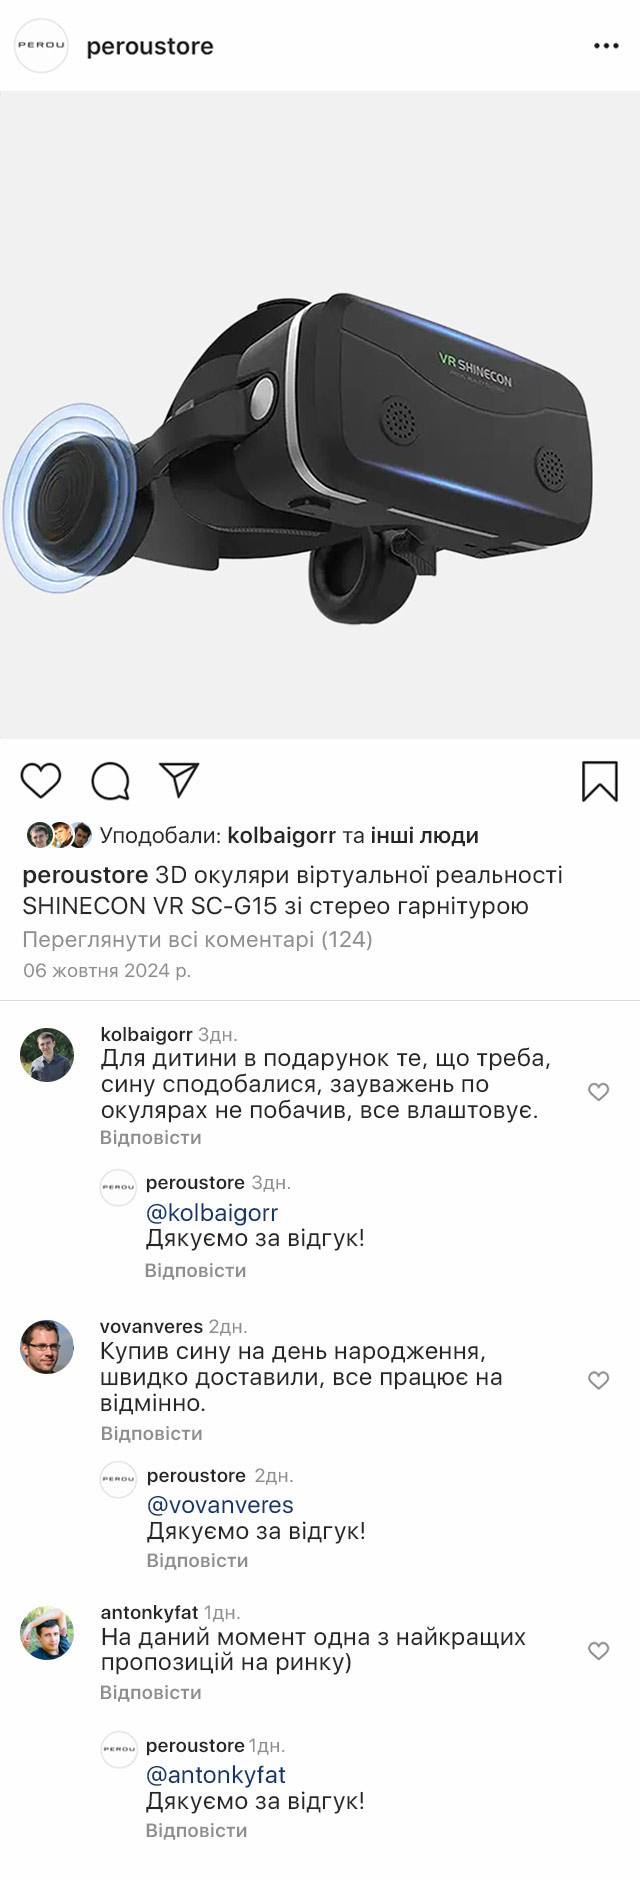Screen dimensions: 640x1881
Task: Like antonkyfat's comment
Action: click(598, 1651)
